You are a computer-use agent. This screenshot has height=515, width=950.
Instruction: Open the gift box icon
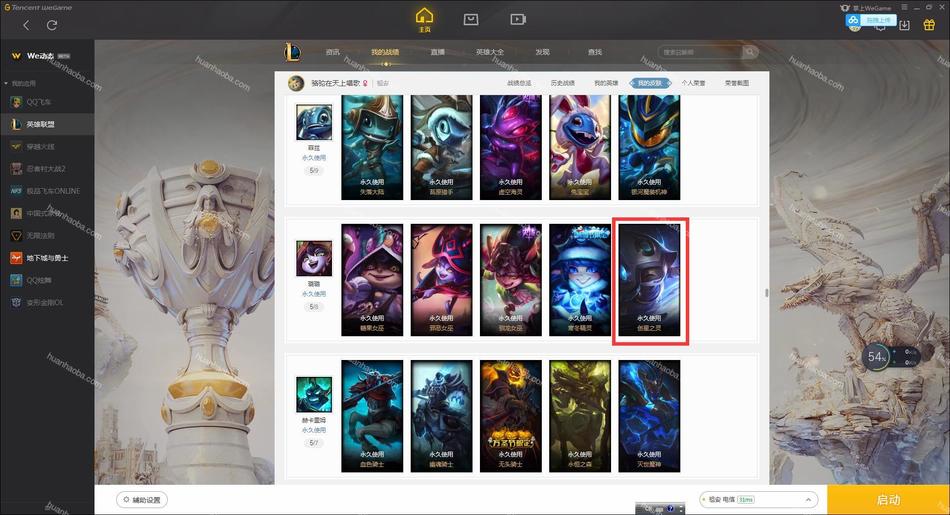tap(929, 25)
